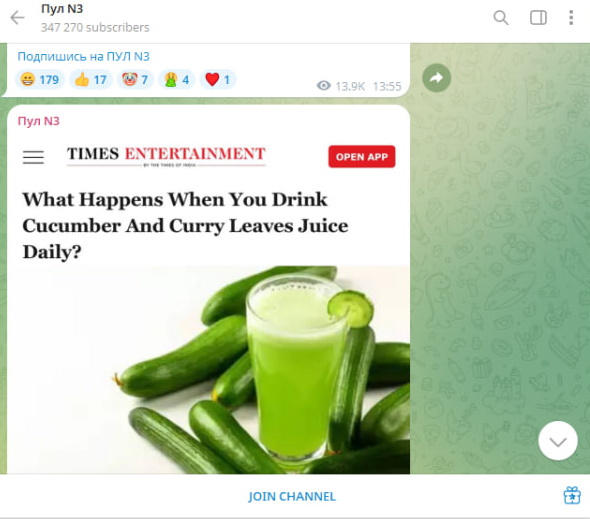Viewport: 590px width, 519px height.
Task: Click the gift icon at the bottom
Action: pos(572,495)
